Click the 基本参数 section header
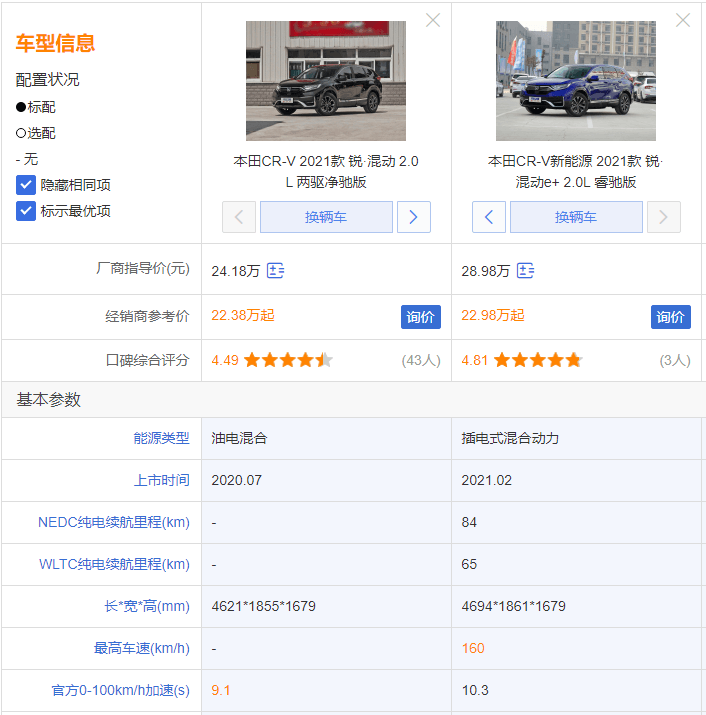The image size is (706, 715). pos(48,399)
